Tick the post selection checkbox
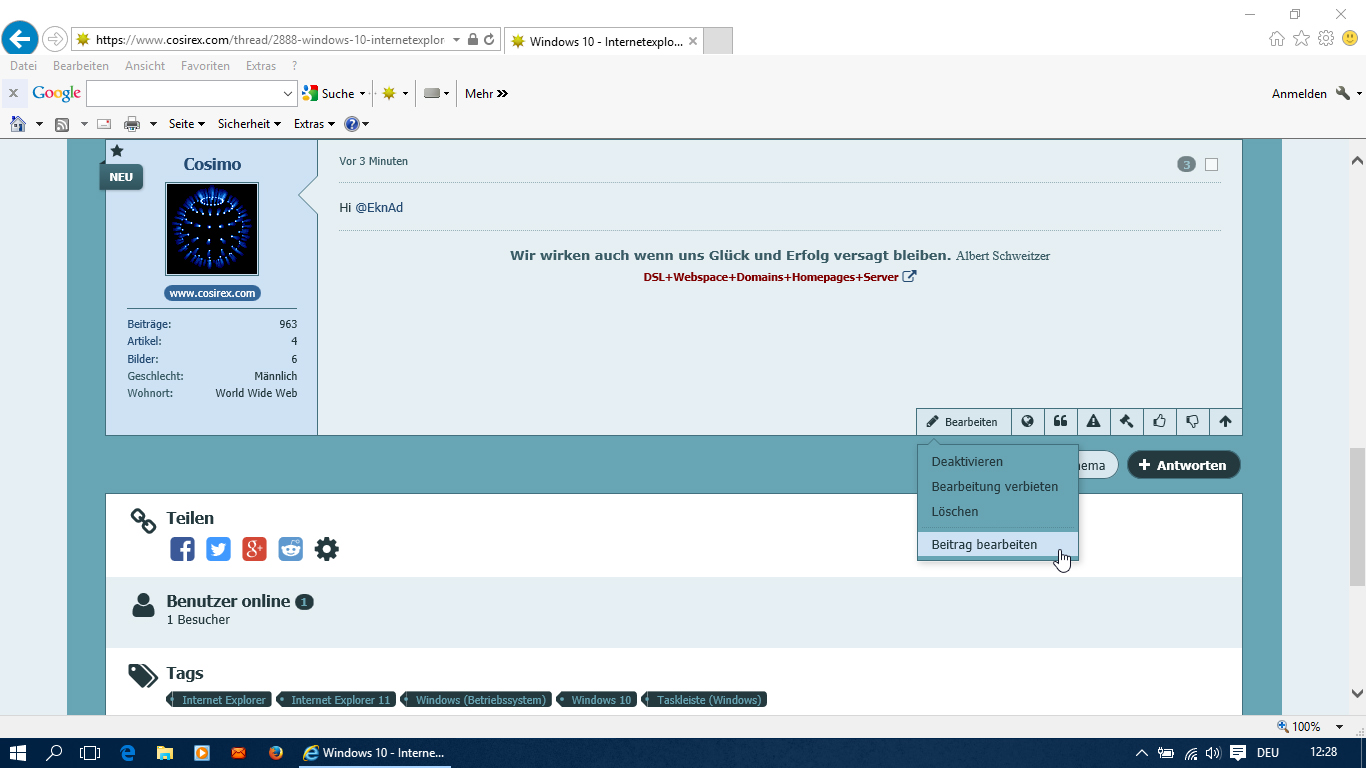The height and width of the screenshot is (768, 1366). click(1211, 164)
